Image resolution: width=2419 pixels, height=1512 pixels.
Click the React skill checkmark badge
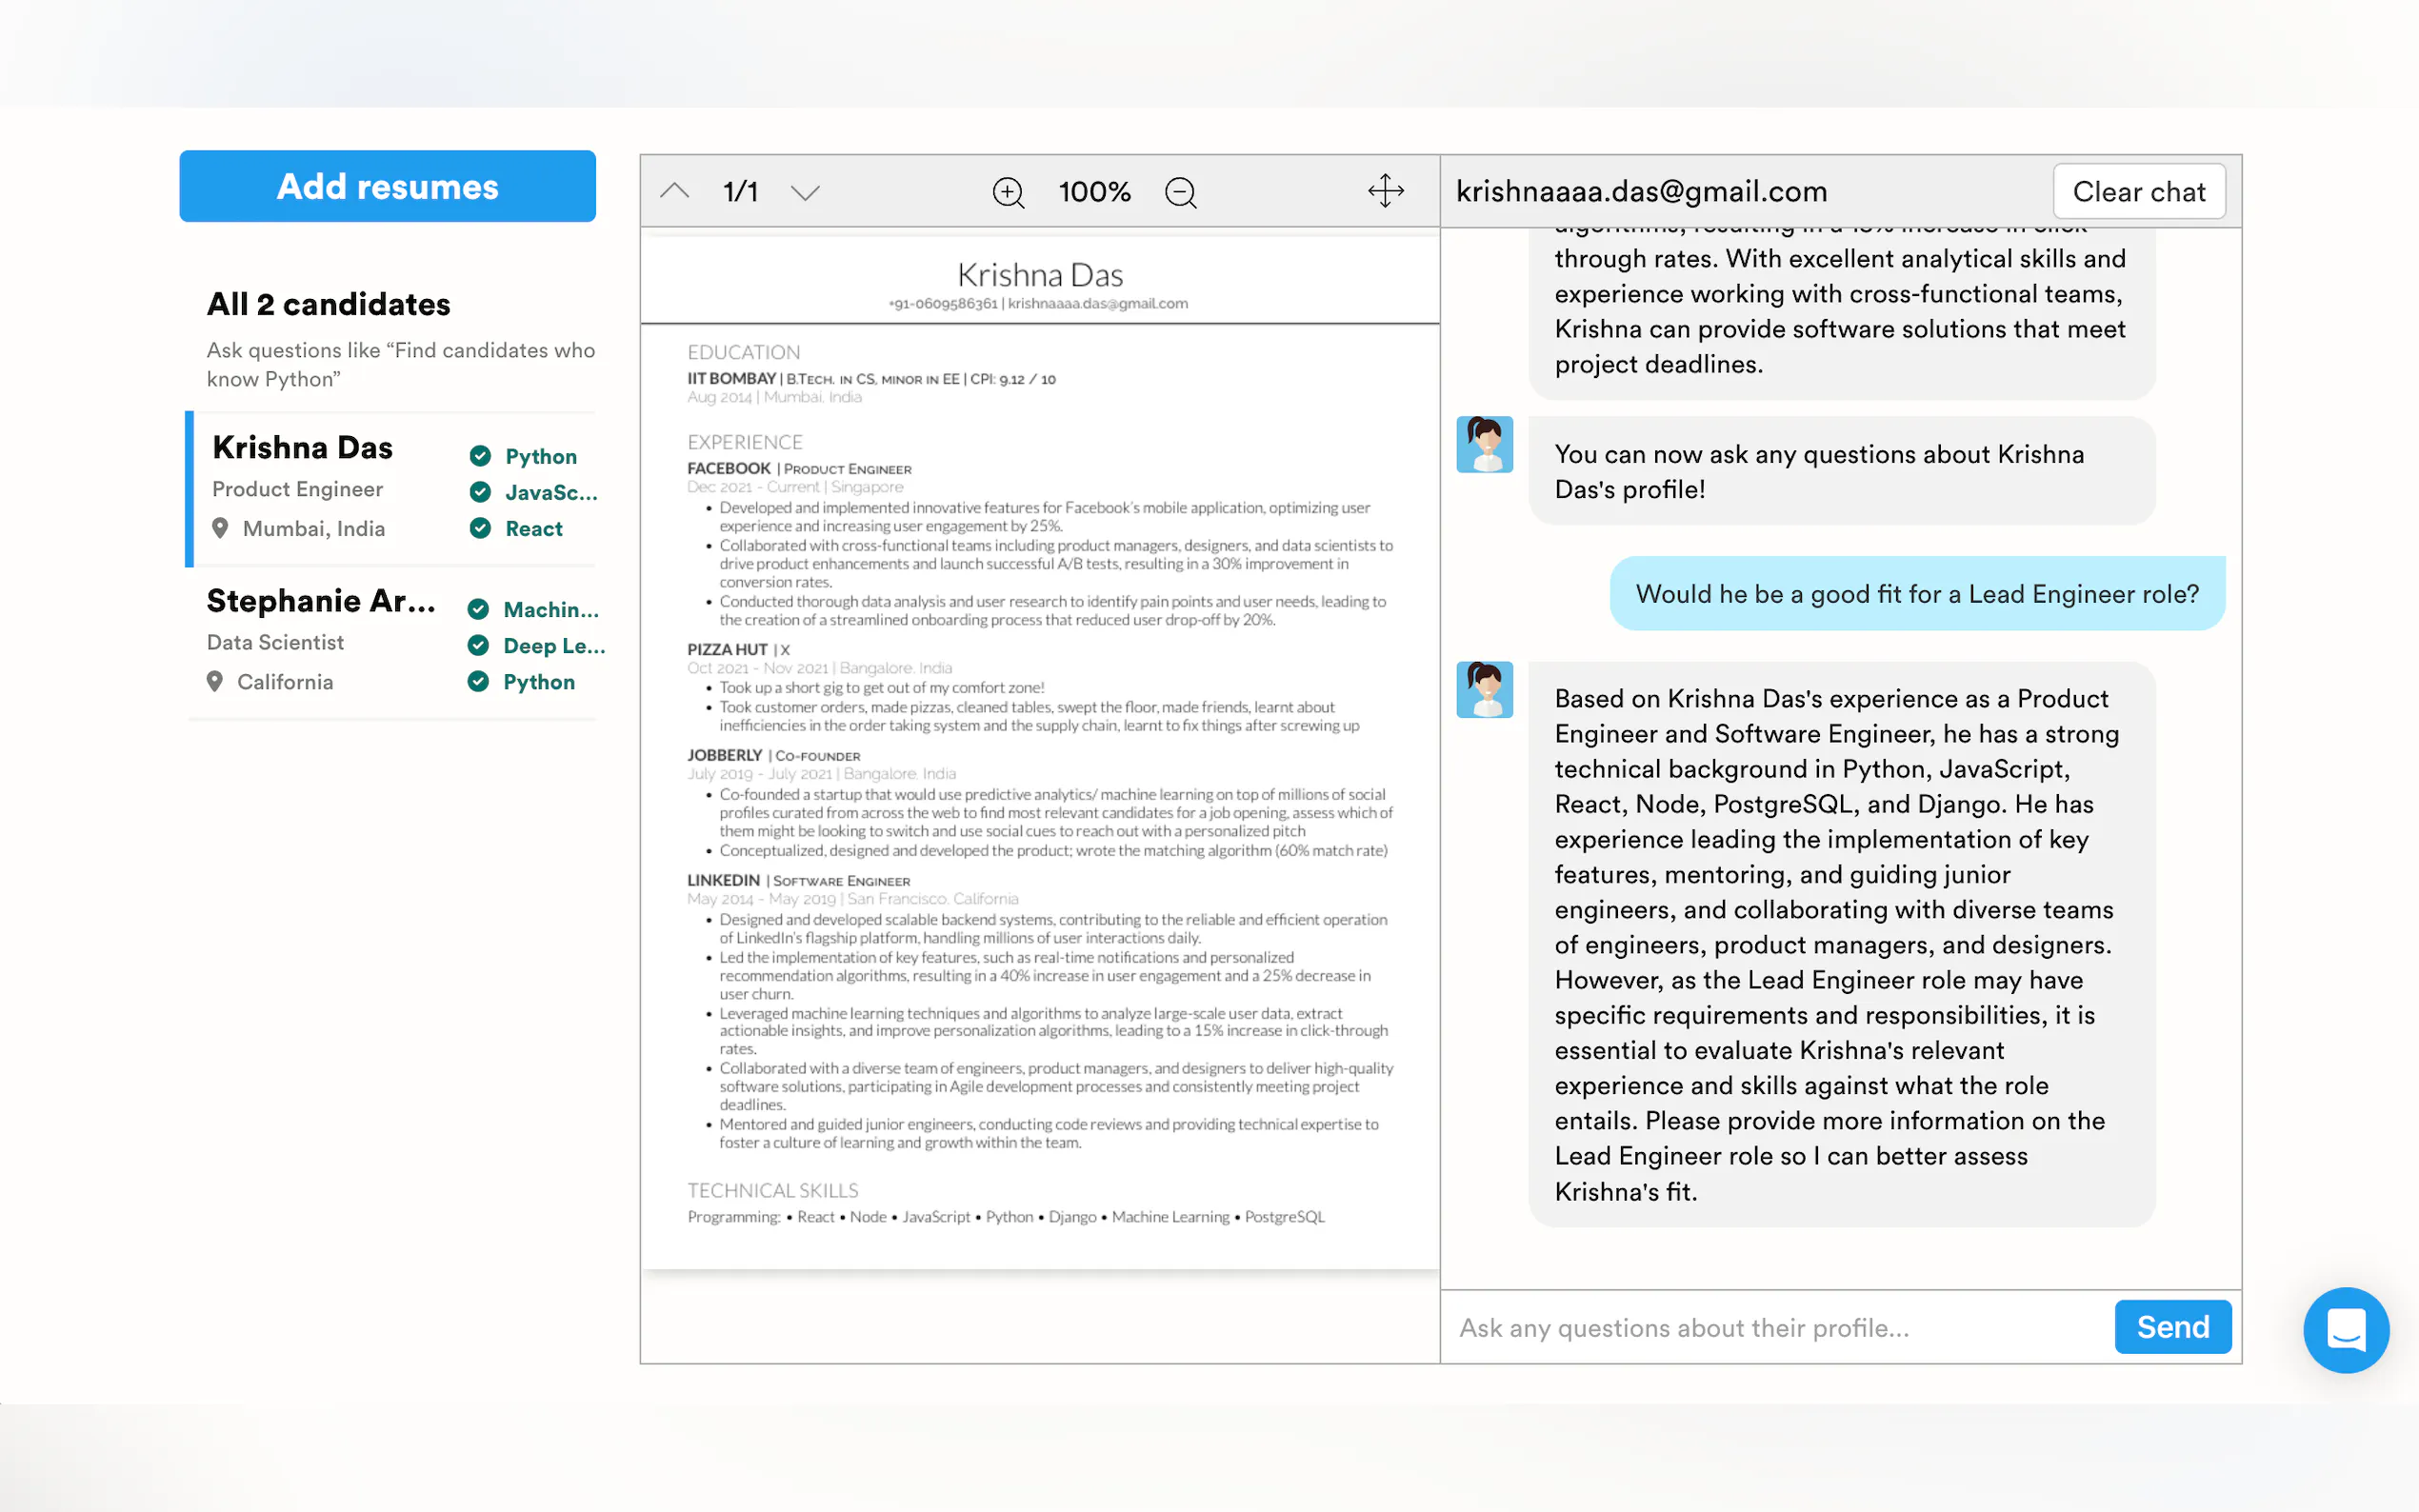pos(480,528)
